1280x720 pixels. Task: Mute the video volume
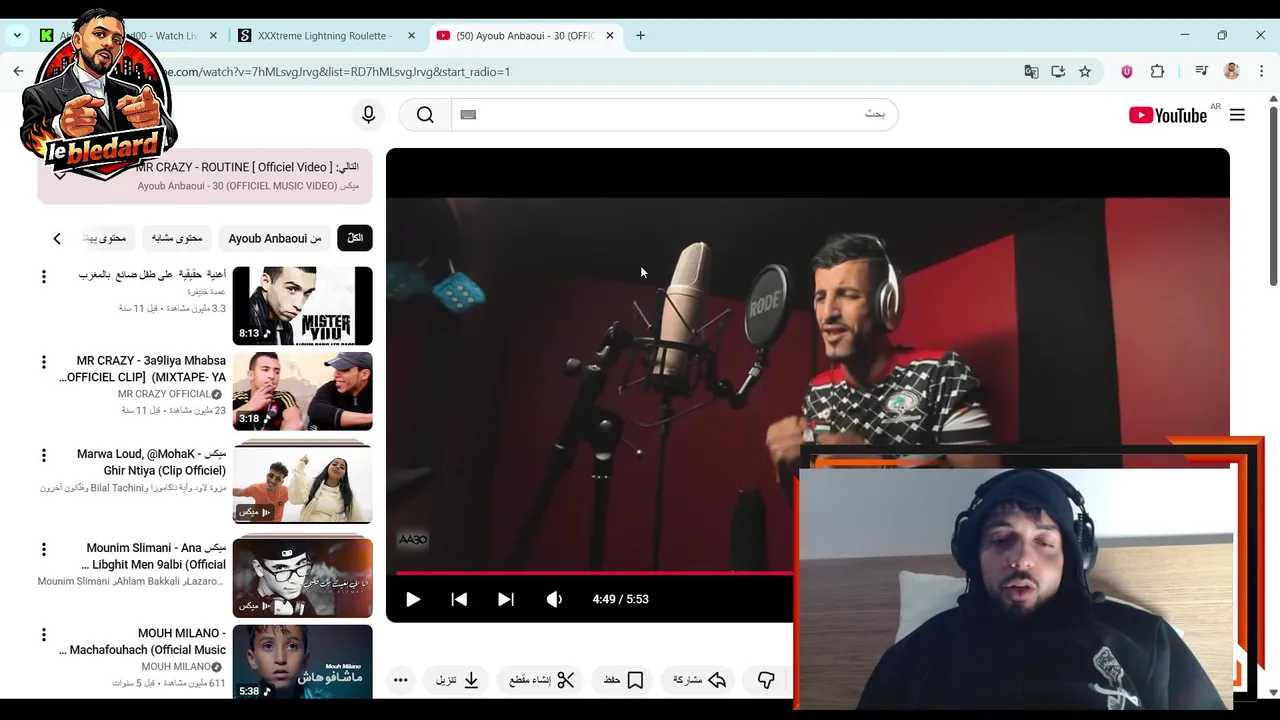tap(554, 599)
